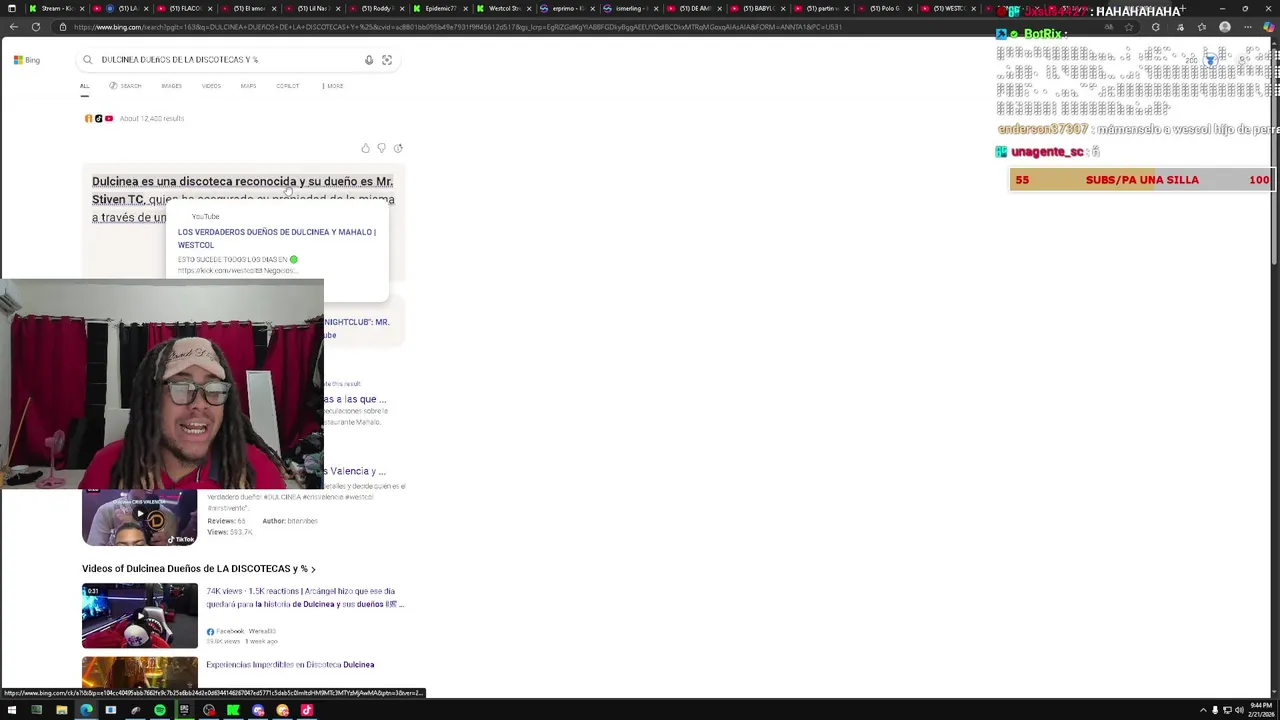
Task: Click the 'About 12,400 results' text
Action: [152, 118]
